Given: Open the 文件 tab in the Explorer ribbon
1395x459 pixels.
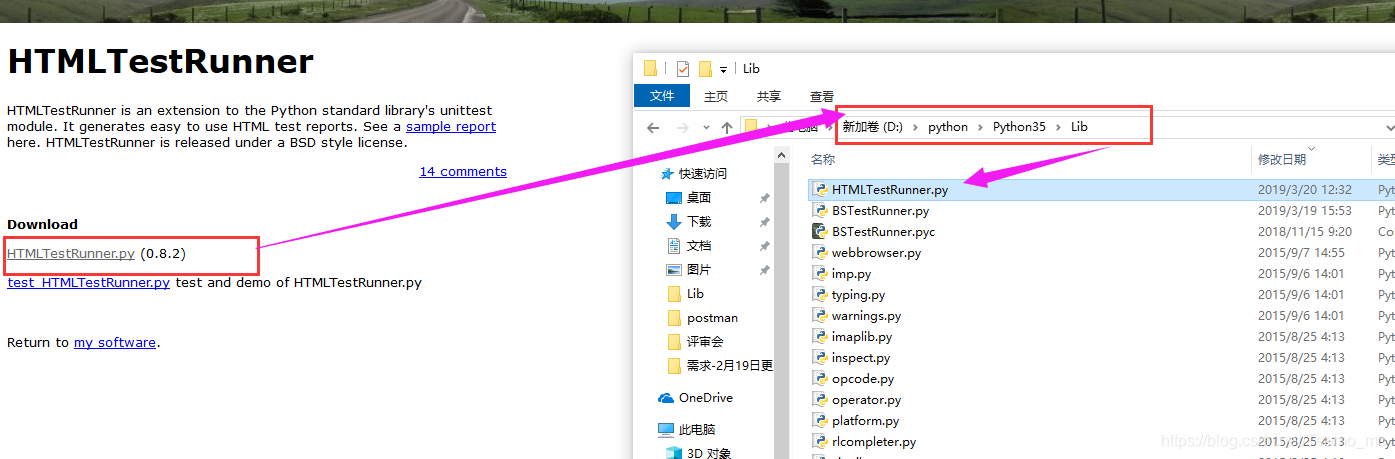Looking at the screenshot, I should [x=662, y=96].
